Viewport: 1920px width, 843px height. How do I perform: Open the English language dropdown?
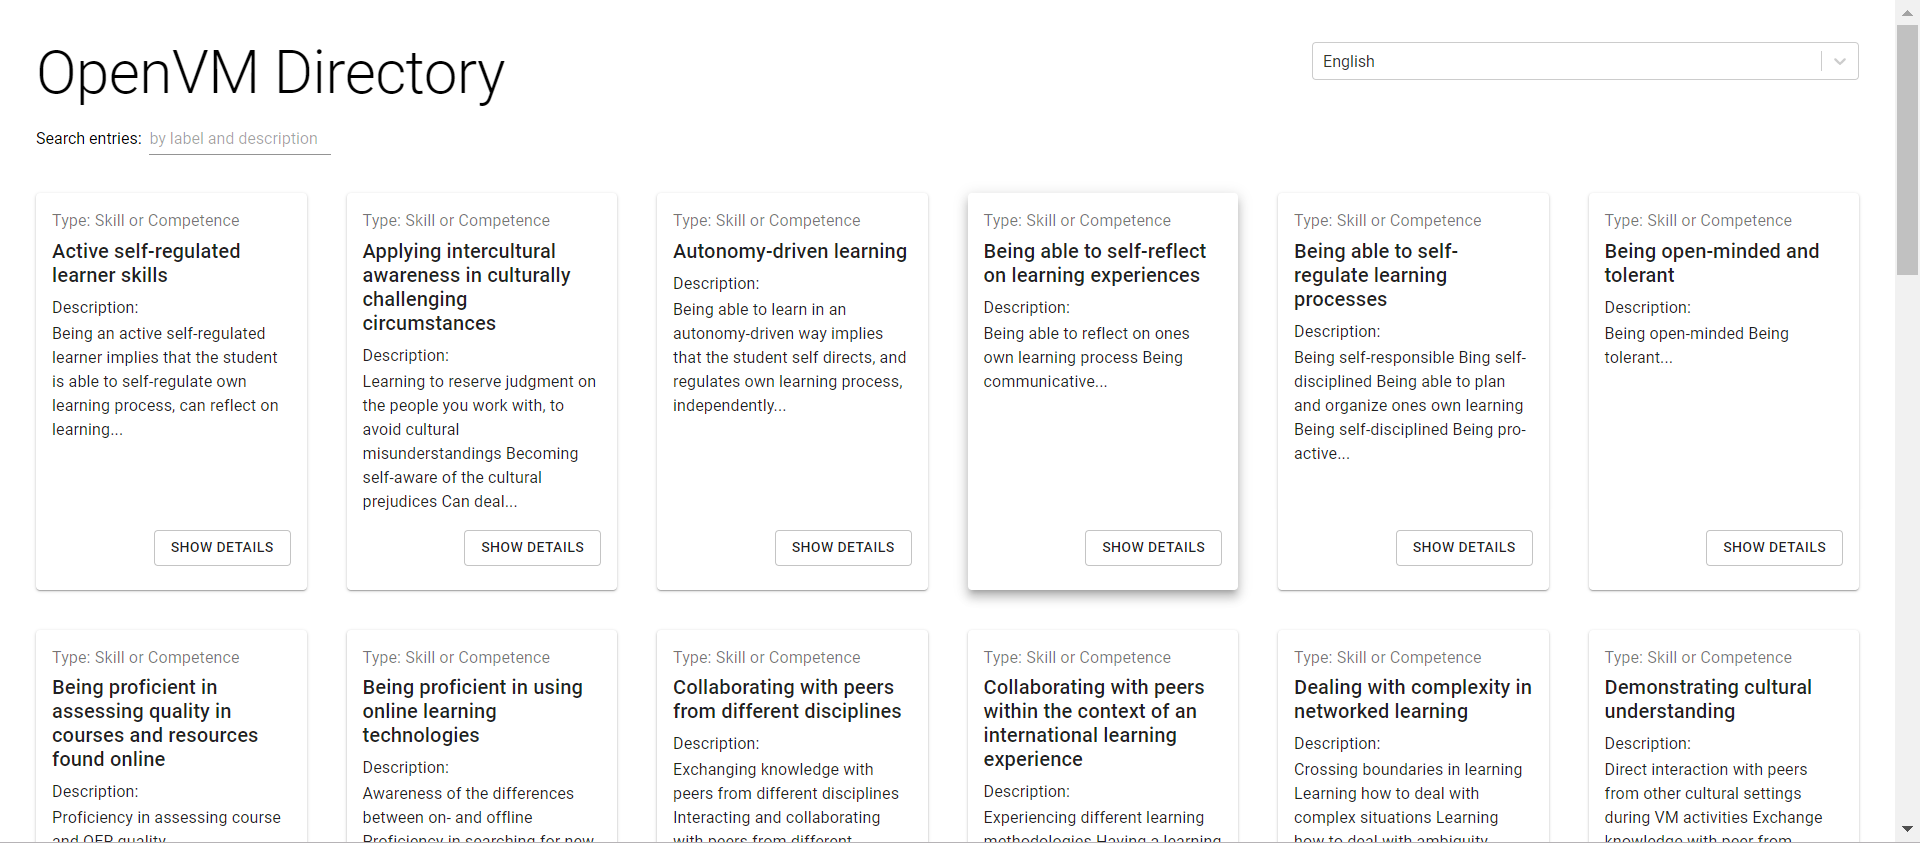click(x=1584, y=61)
